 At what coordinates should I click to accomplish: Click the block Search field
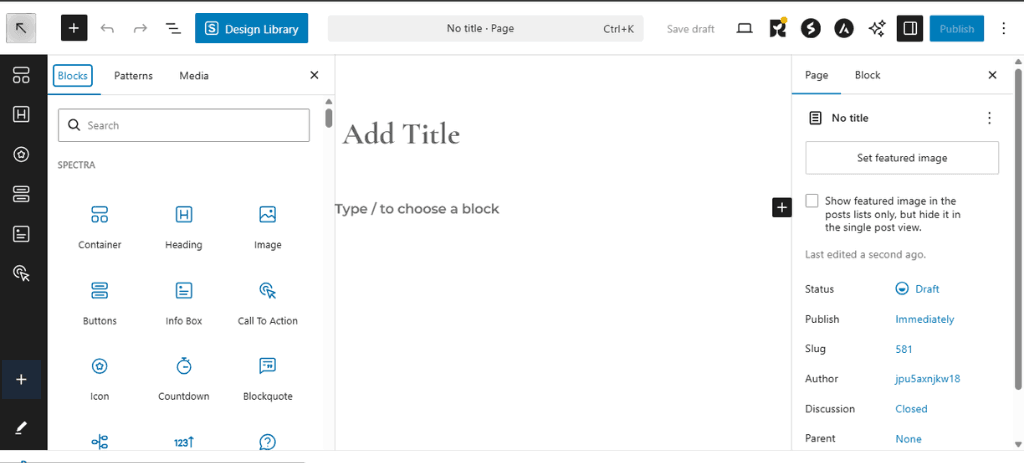coord(184,125)
